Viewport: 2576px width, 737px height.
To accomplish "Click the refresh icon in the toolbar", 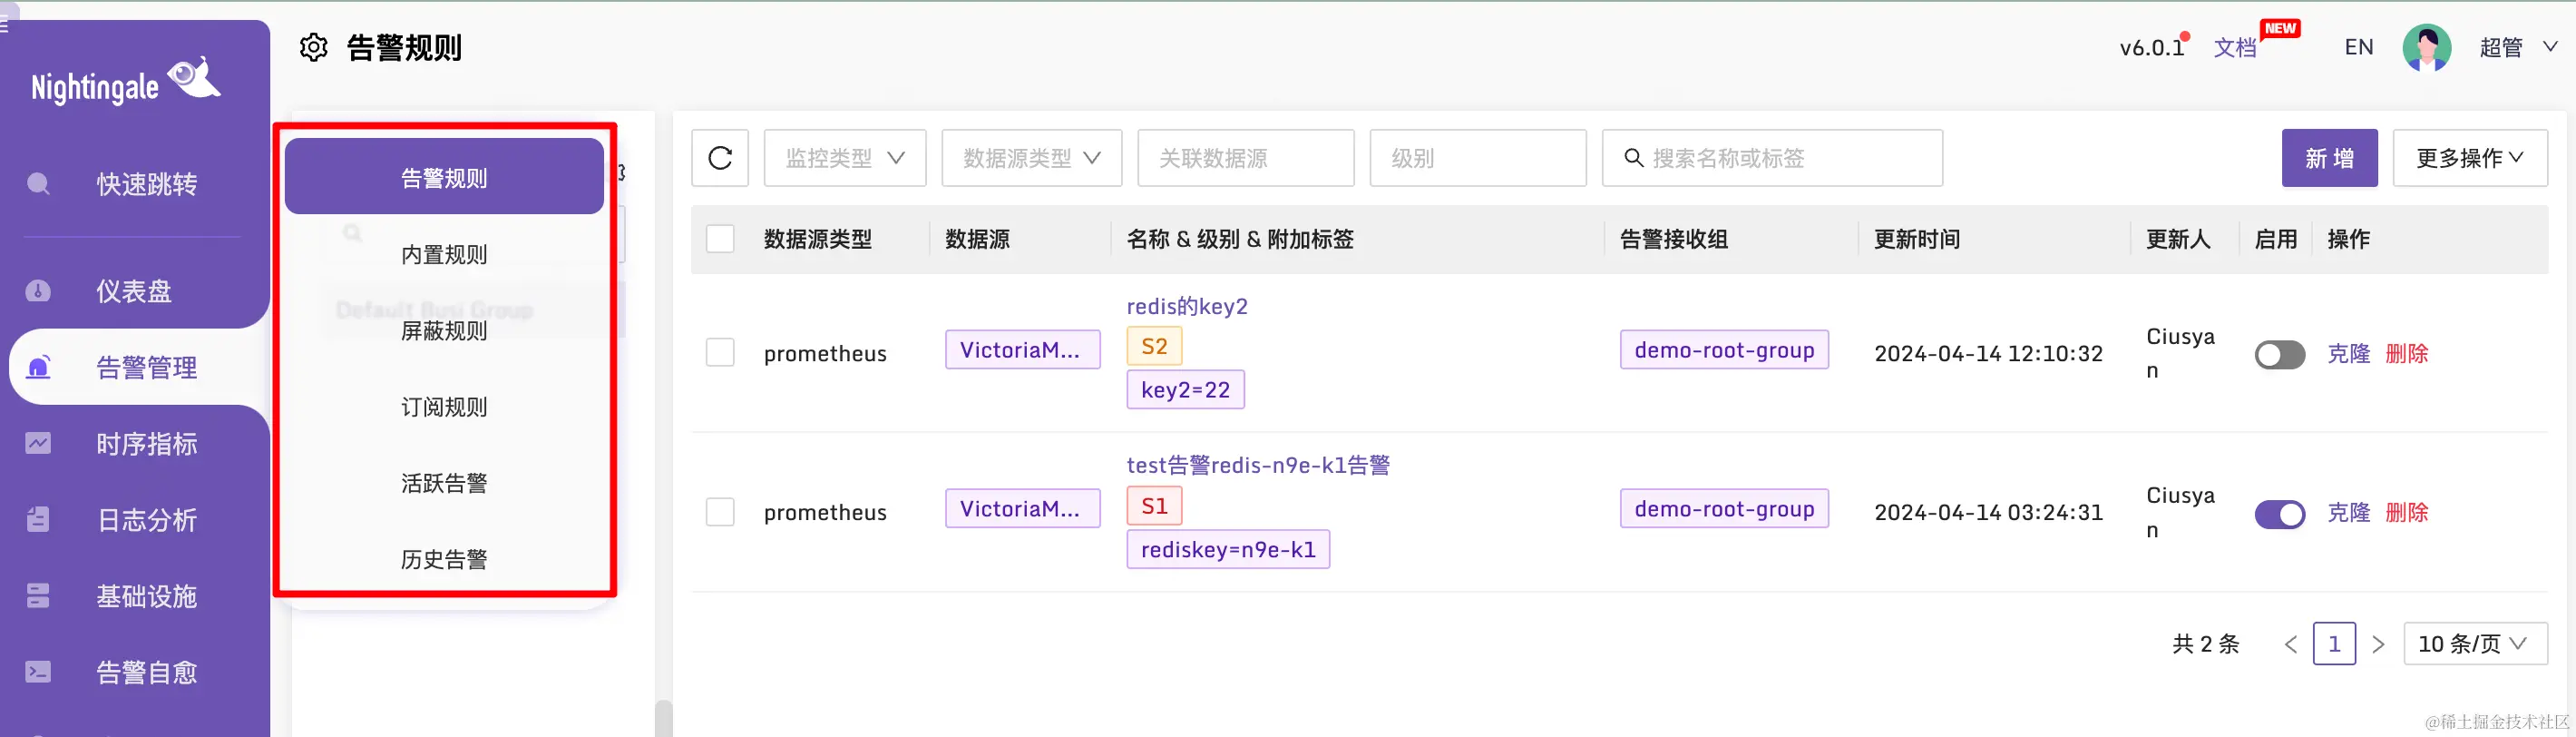I will (720, 158).
